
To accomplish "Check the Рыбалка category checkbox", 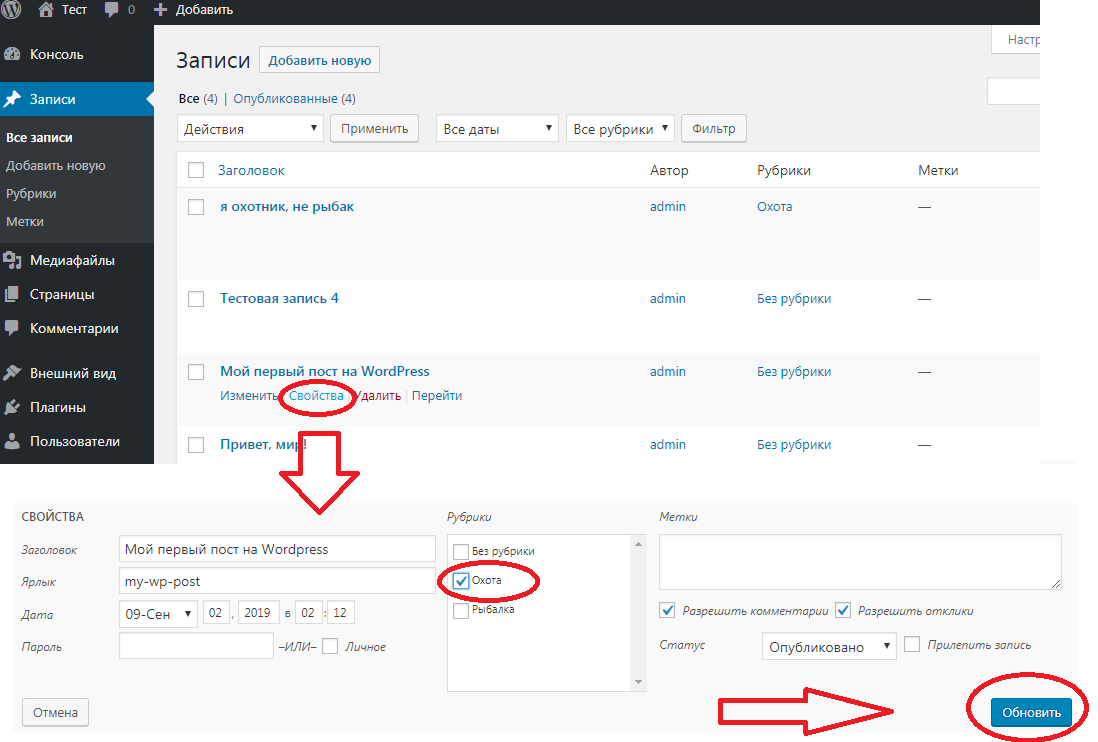I will click(461, 610).
